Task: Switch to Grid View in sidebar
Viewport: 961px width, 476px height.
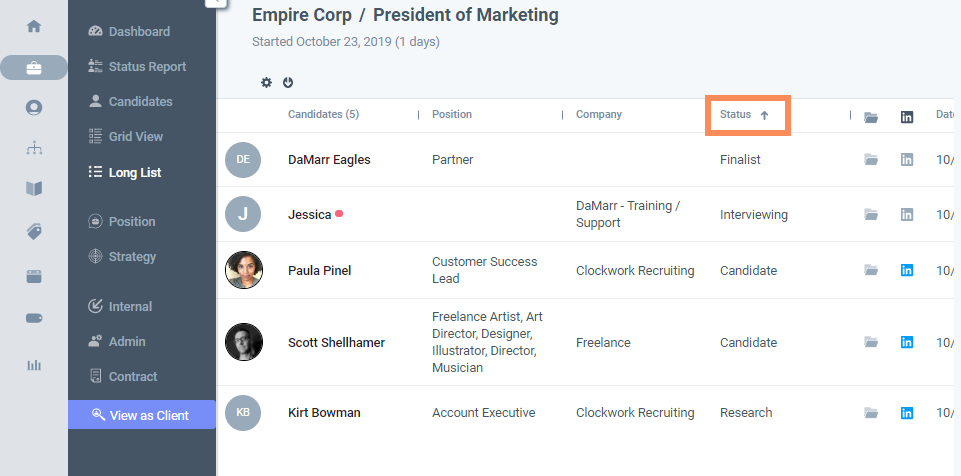Action: point(135,136)
